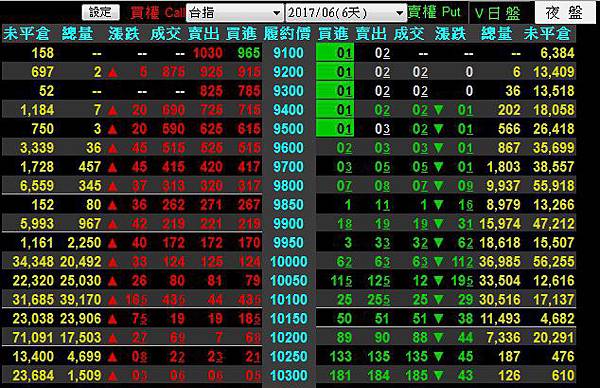Open the 設定 settings button
The height and width of the screenshot is (388, 600).
[x=101, y=12]
